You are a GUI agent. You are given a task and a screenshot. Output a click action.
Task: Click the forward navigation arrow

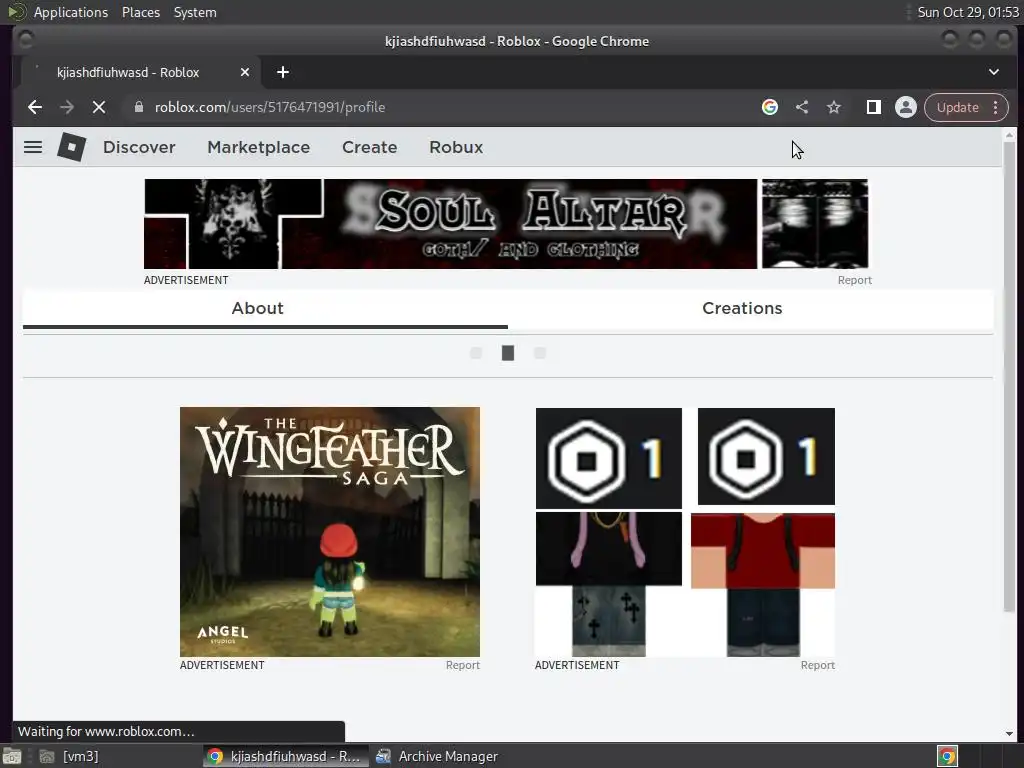(x=67, y=107)
